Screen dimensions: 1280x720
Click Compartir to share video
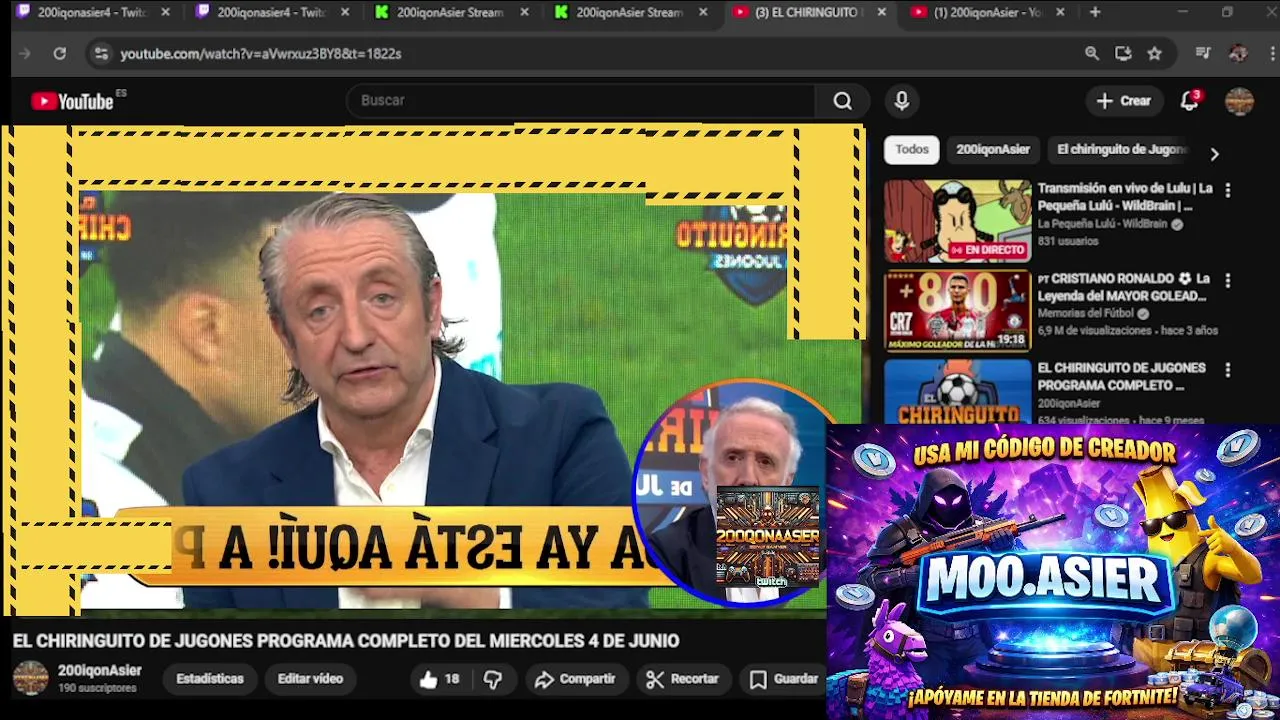click(x=575, y=679)
